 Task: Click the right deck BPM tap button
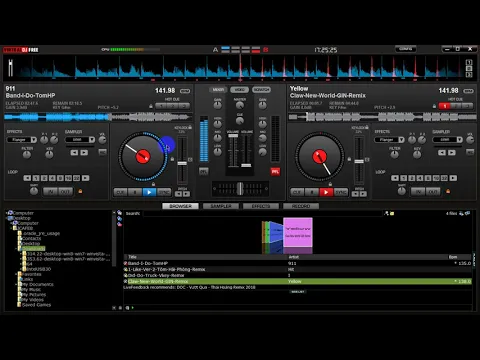(x=468, y=91)
